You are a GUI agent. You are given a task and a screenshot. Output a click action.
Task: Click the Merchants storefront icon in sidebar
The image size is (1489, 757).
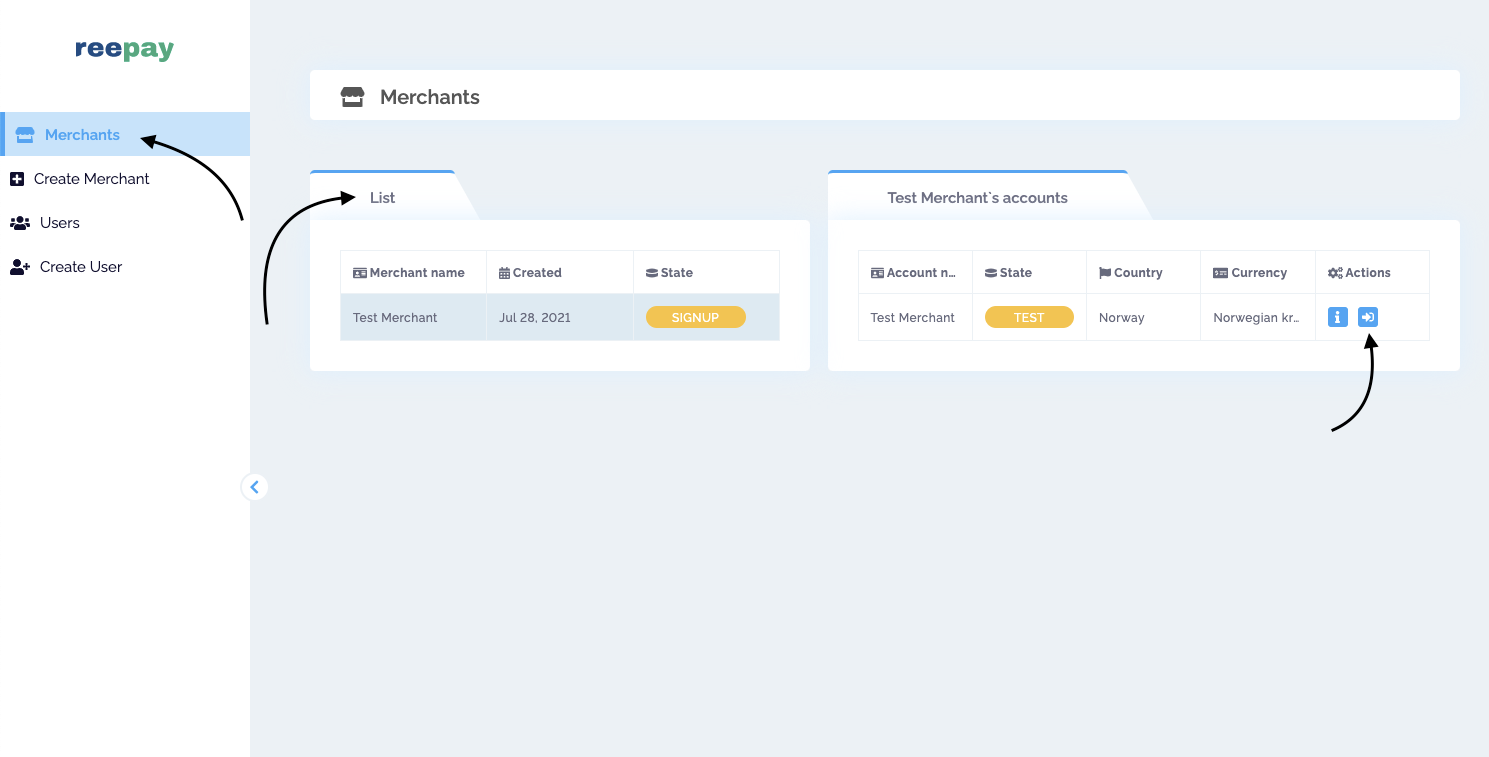tap(25, 135)
